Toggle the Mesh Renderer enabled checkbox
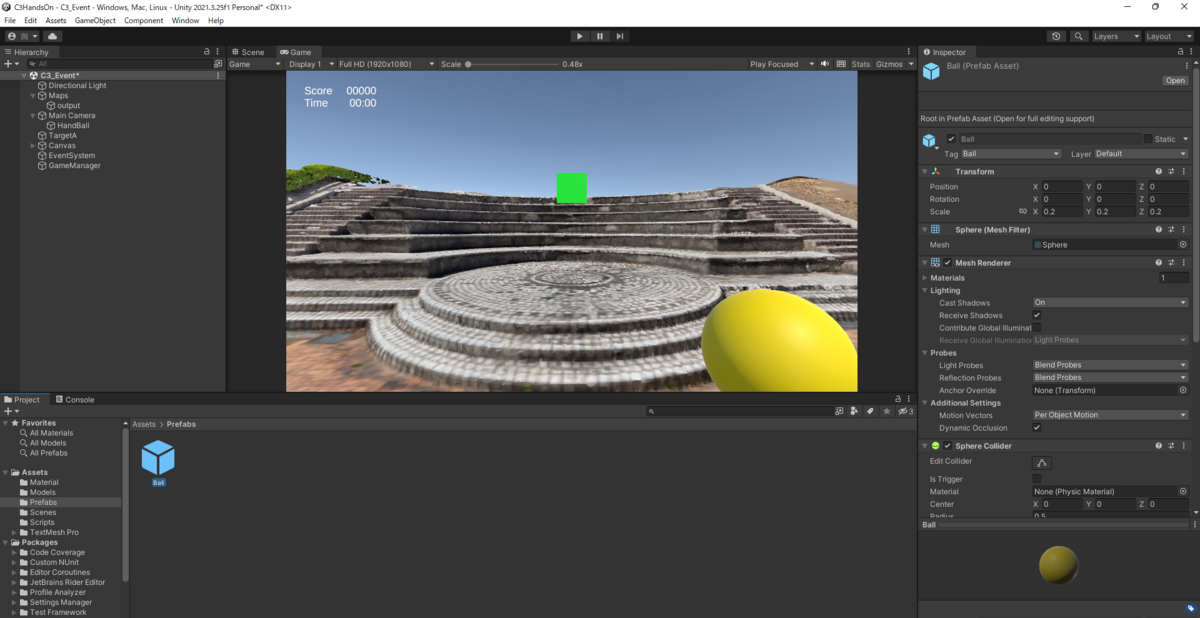Viewport: 1200px width, 618px height. [947, 262]
